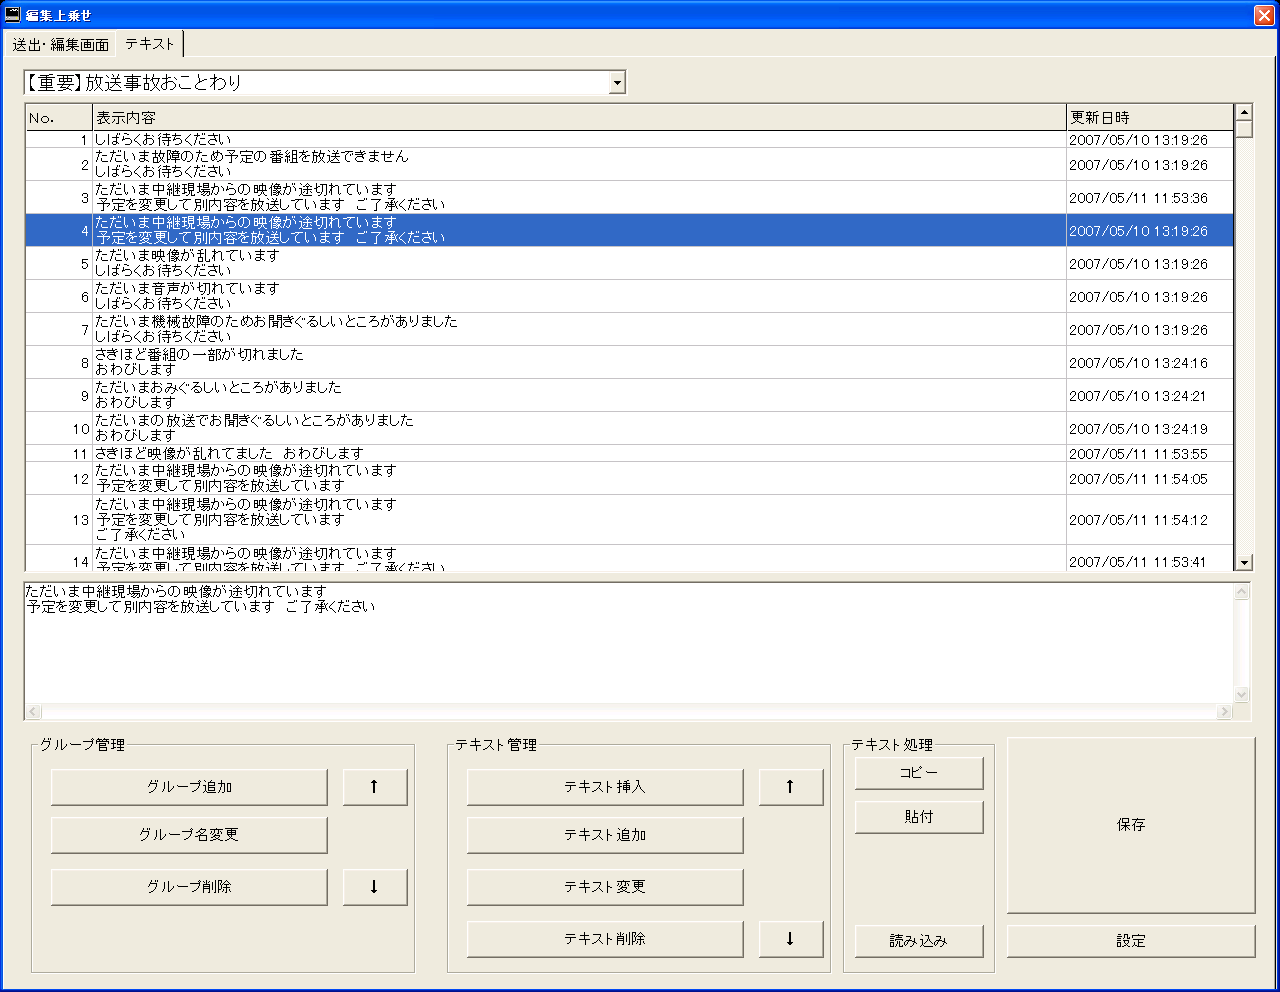This screenshot has width=1280, height=992.
Task: Click グループ削除 button
Action: click(x=189, y=887)
